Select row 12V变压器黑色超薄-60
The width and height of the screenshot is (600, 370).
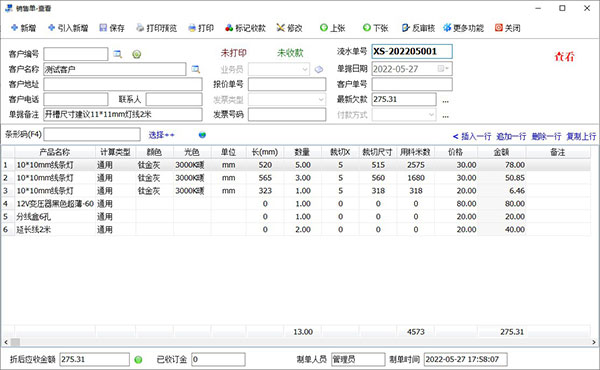[295, 204]
